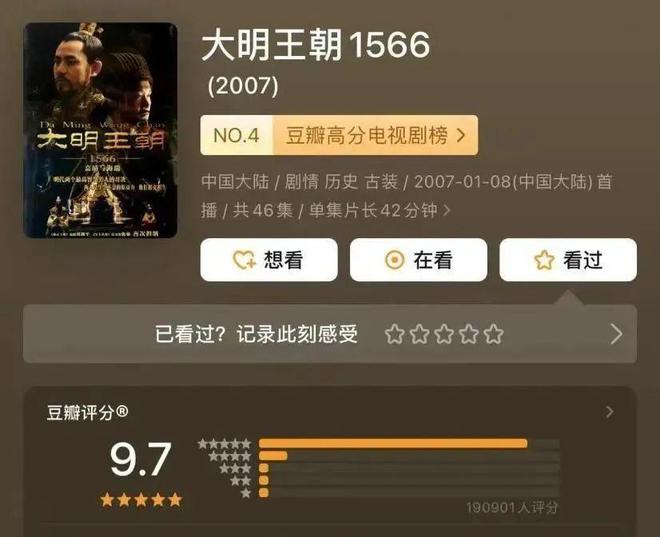
Task: Expand show details after 单集片长42分钟
Action: [447, 210]
